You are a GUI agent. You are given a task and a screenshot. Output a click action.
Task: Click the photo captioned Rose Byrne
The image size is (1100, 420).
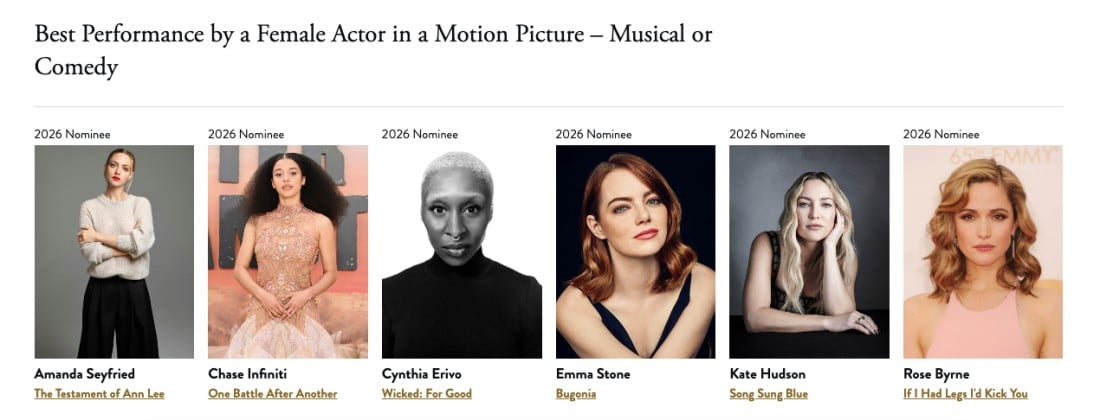click(x=983, y=251)
